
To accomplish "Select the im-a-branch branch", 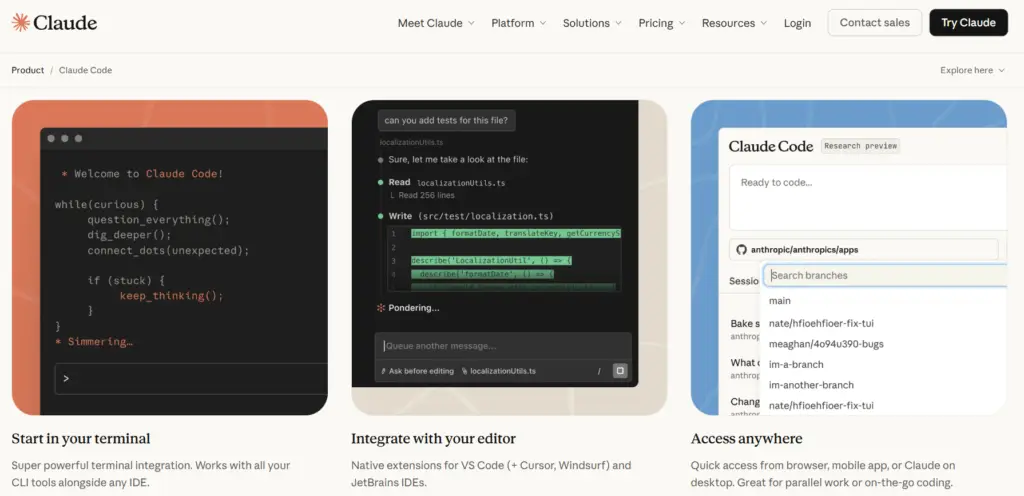I will [x=796, y=364].
